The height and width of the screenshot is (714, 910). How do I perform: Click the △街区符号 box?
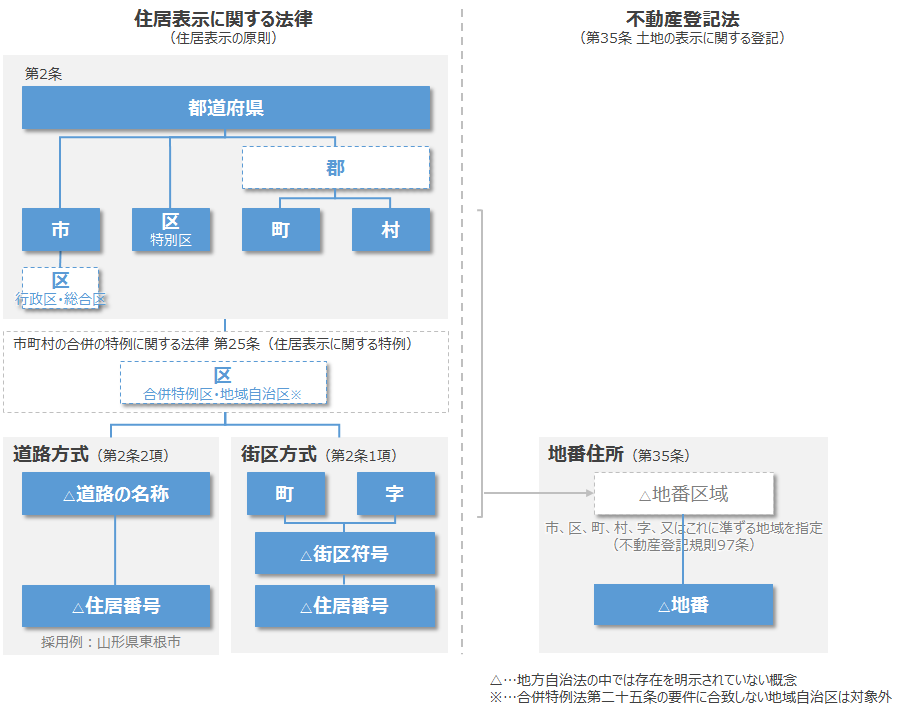[344, 554]
